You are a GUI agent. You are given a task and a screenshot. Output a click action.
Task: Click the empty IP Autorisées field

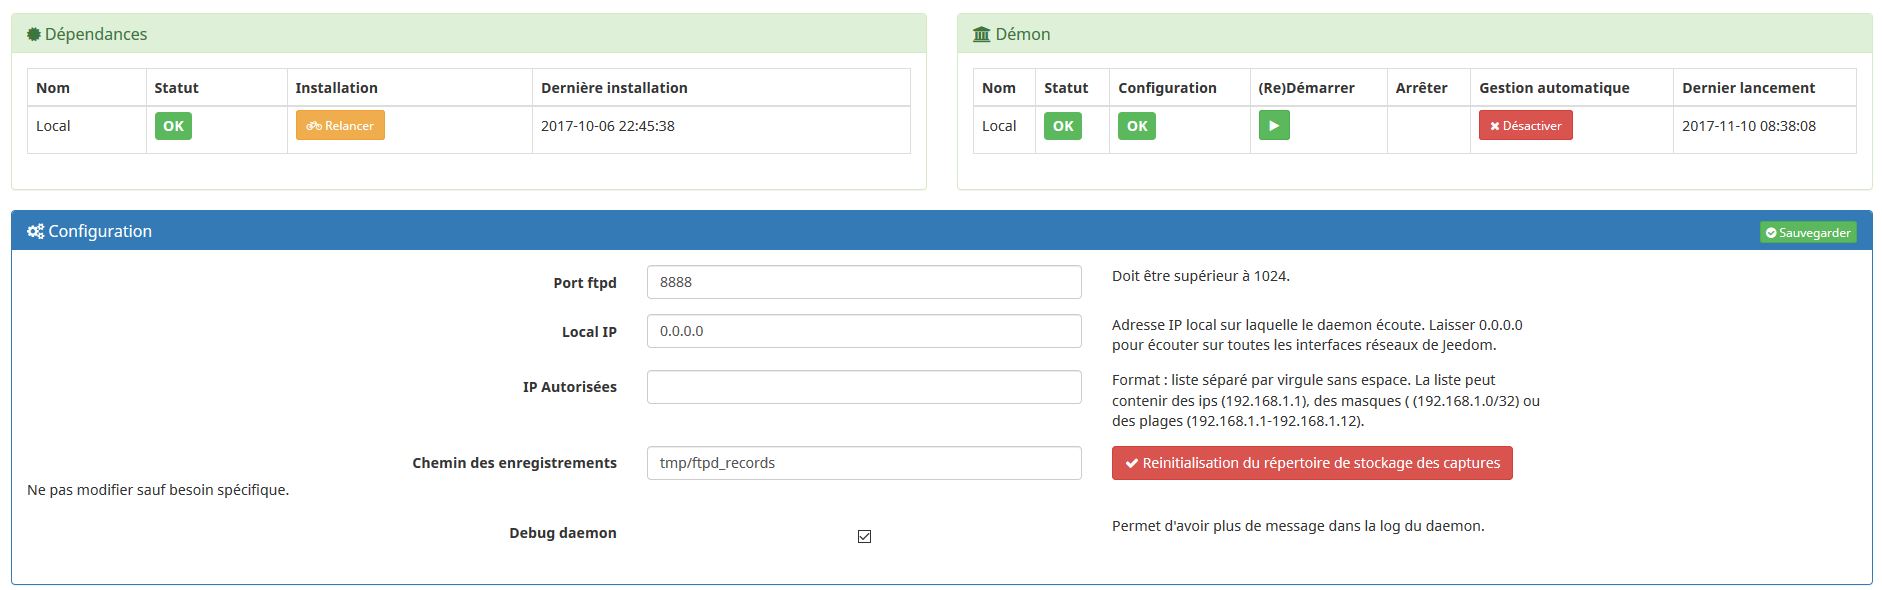864,387
